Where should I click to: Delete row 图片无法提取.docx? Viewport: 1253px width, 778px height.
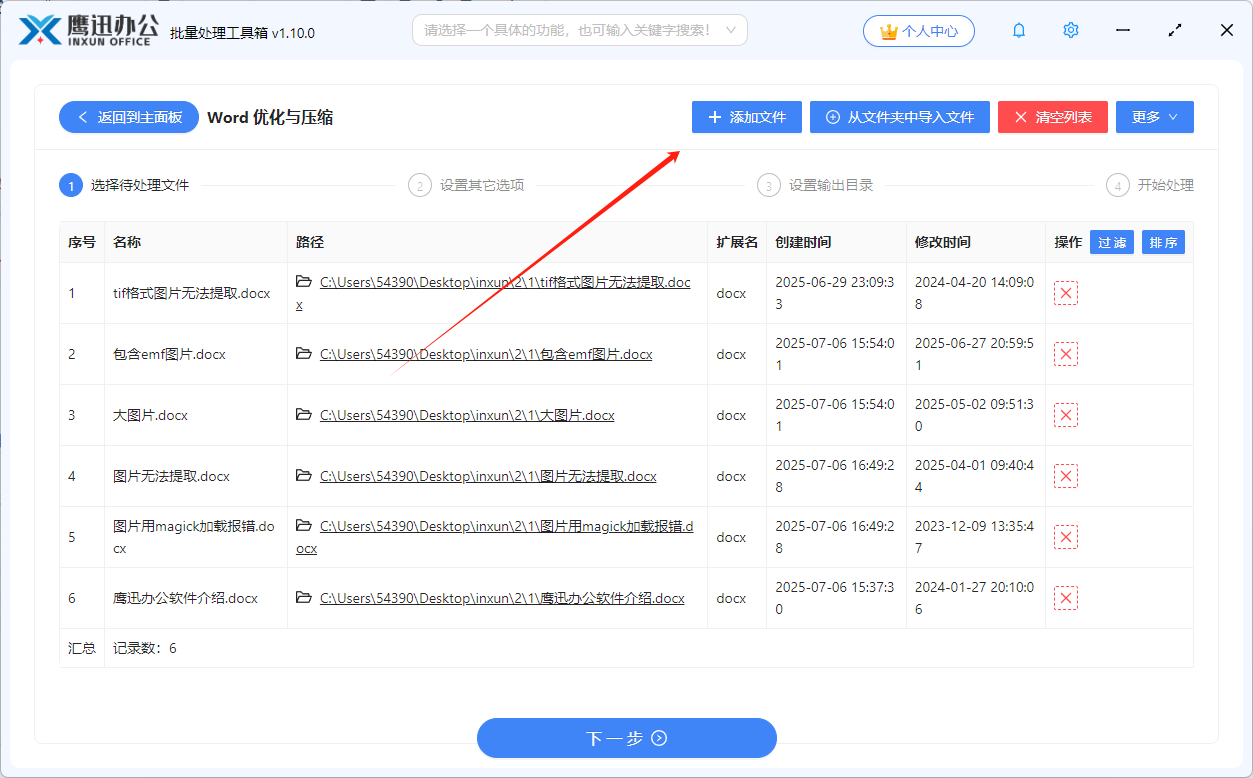[x=1066, y=476]
